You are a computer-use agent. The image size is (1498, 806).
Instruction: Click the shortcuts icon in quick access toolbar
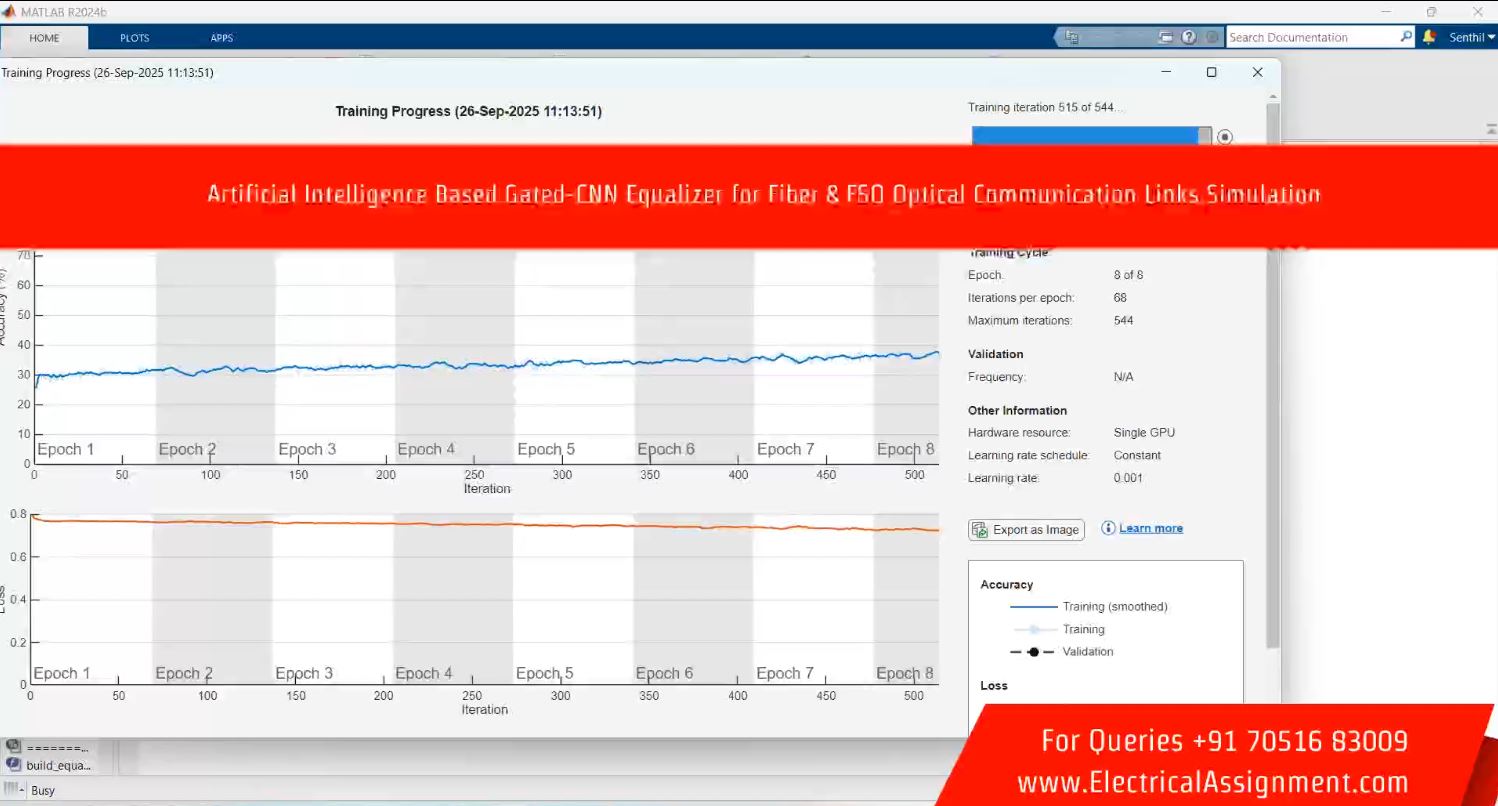pos(1072,37)
